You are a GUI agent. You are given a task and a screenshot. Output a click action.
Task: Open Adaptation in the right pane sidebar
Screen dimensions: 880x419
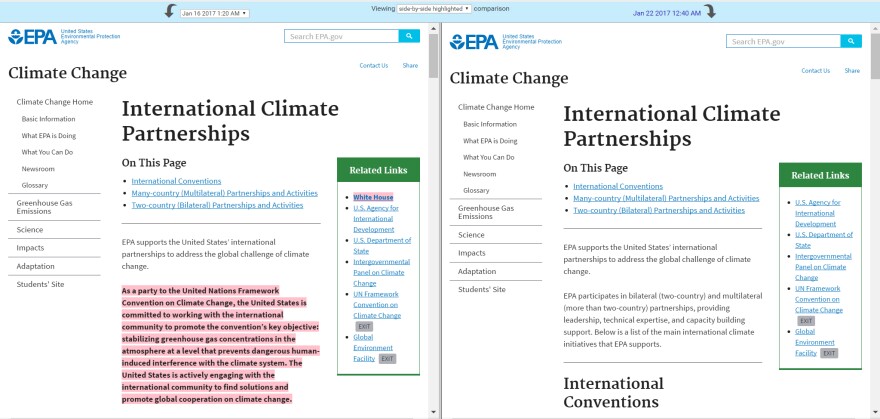477,271
